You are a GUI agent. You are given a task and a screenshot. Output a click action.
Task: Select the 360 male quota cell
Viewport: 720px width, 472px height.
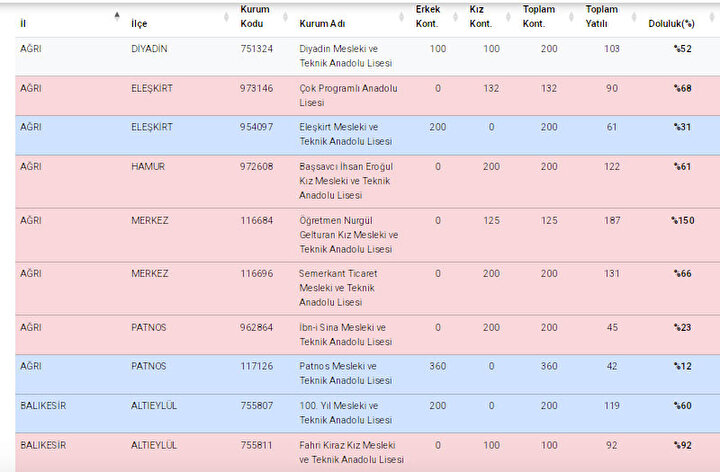click(x=438, y=366)
